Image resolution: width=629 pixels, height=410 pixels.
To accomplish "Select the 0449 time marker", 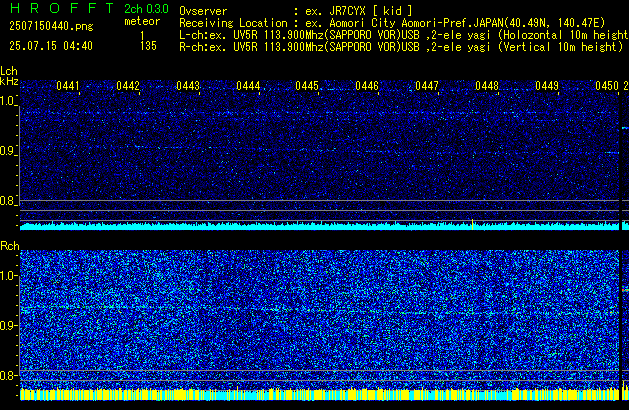I will coord(546,86).
